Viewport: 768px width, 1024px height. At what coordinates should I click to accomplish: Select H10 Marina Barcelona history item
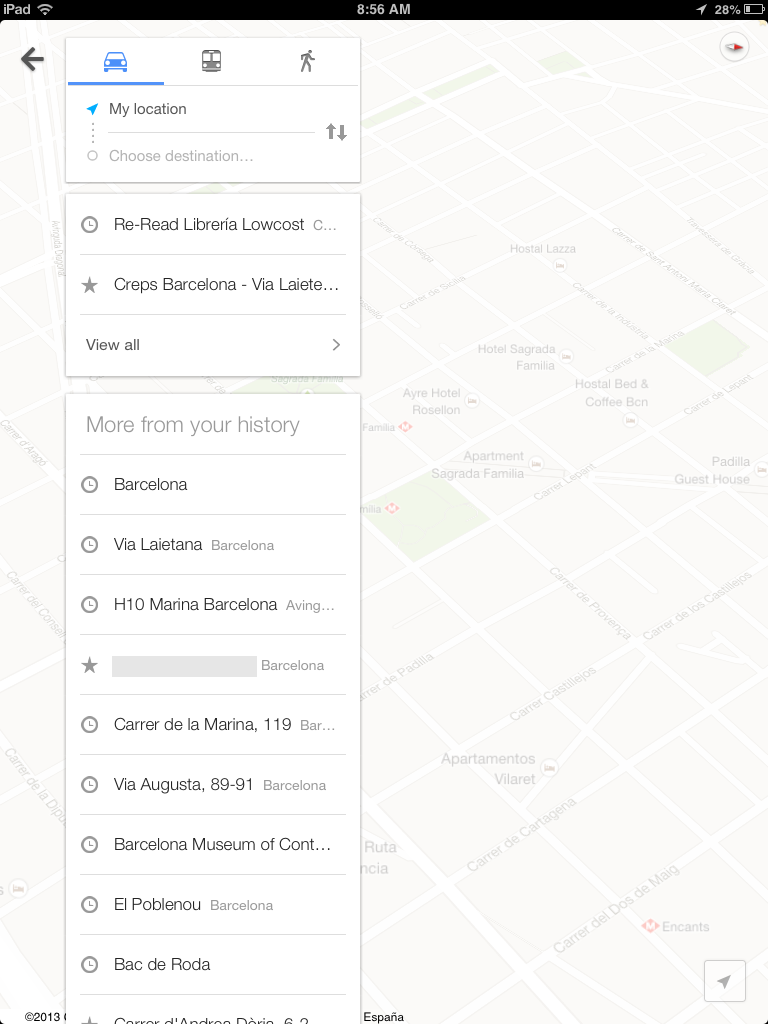[x=212, y=605]
